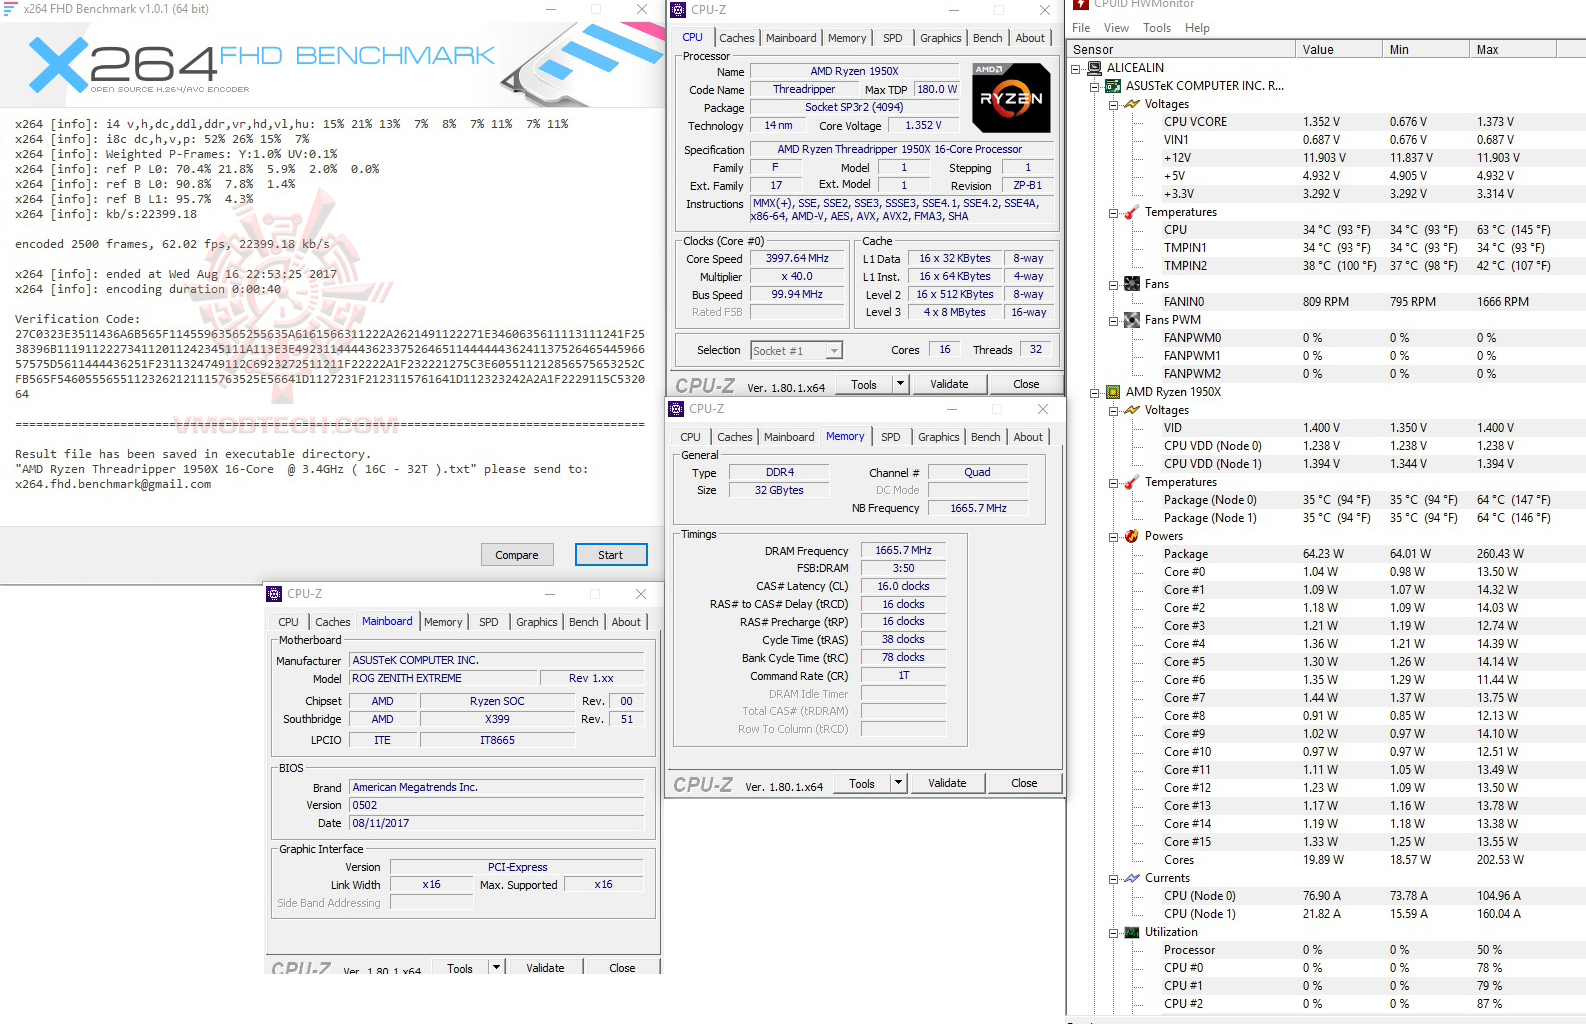This screenshot has width=1586, height=1024.
Task: Click the Temperatures thermometer icon under ASUSTeK
Action: pos(1131,212)
